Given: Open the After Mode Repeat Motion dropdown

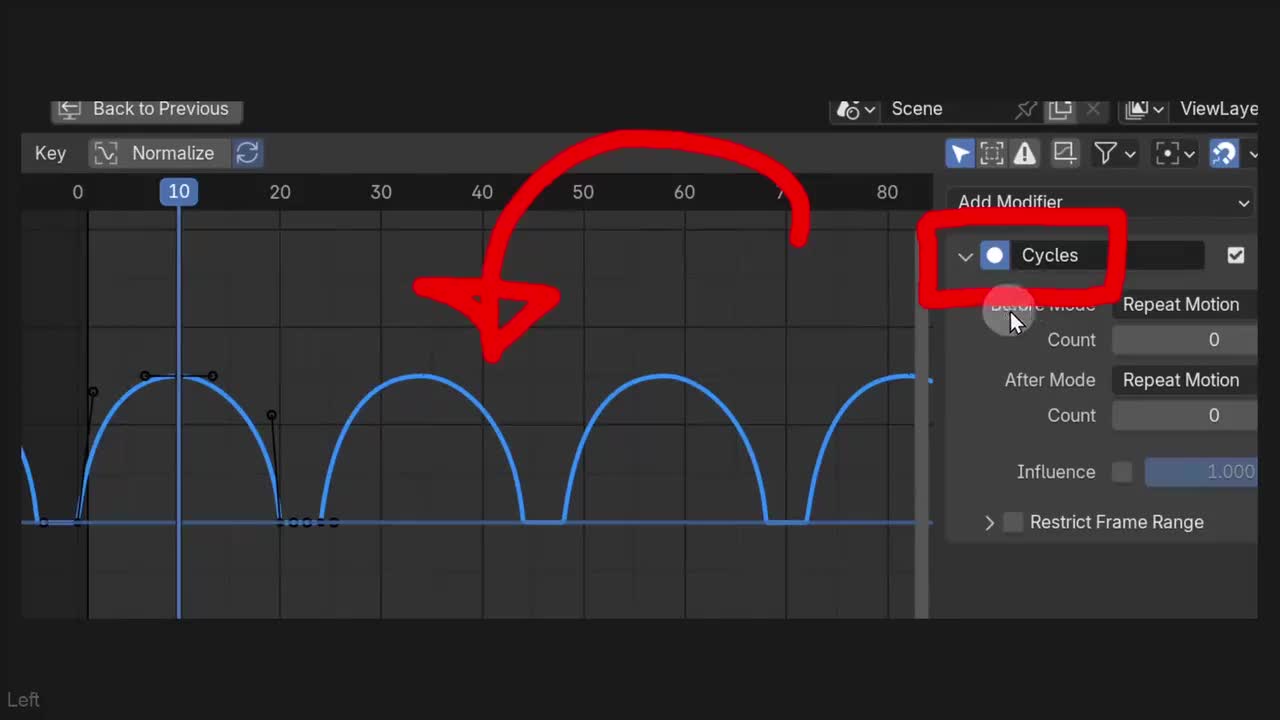Looking at the screenshot, I should 1185,380.
